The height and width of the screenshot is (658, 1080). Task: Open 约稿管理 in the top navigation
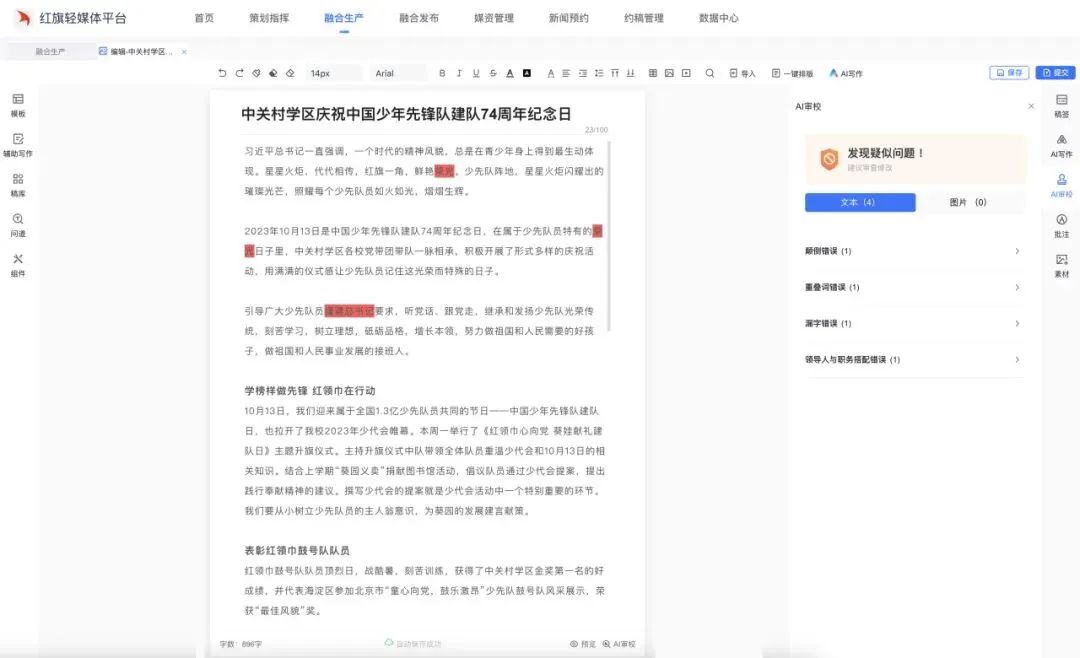pyautogui.click(x=643, y=18)
